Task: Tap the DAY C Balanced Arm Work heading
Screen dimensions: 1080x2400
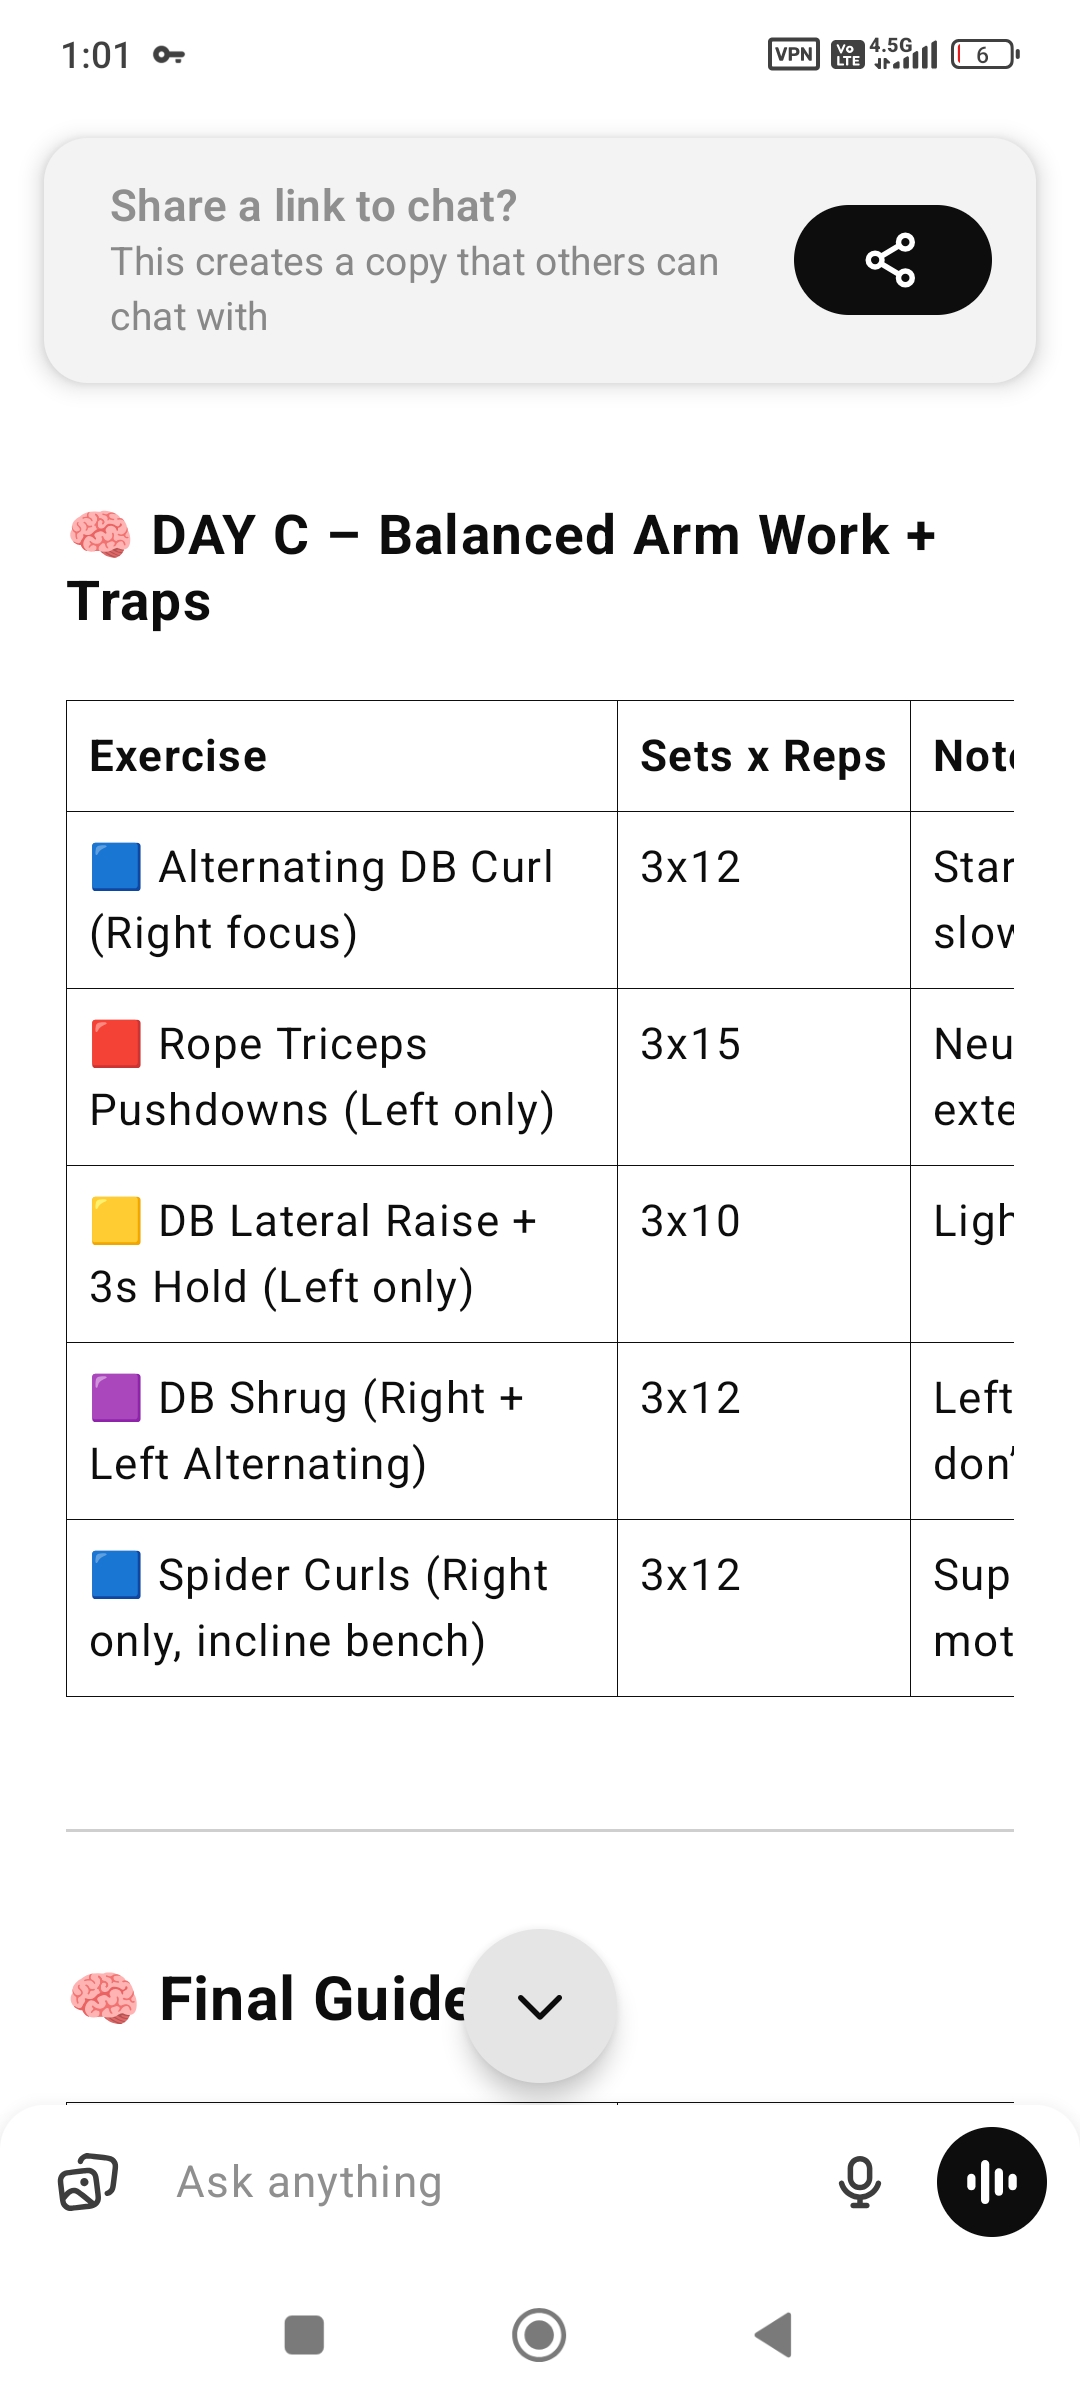Action: pyautogui.click(x=502, y=568)
